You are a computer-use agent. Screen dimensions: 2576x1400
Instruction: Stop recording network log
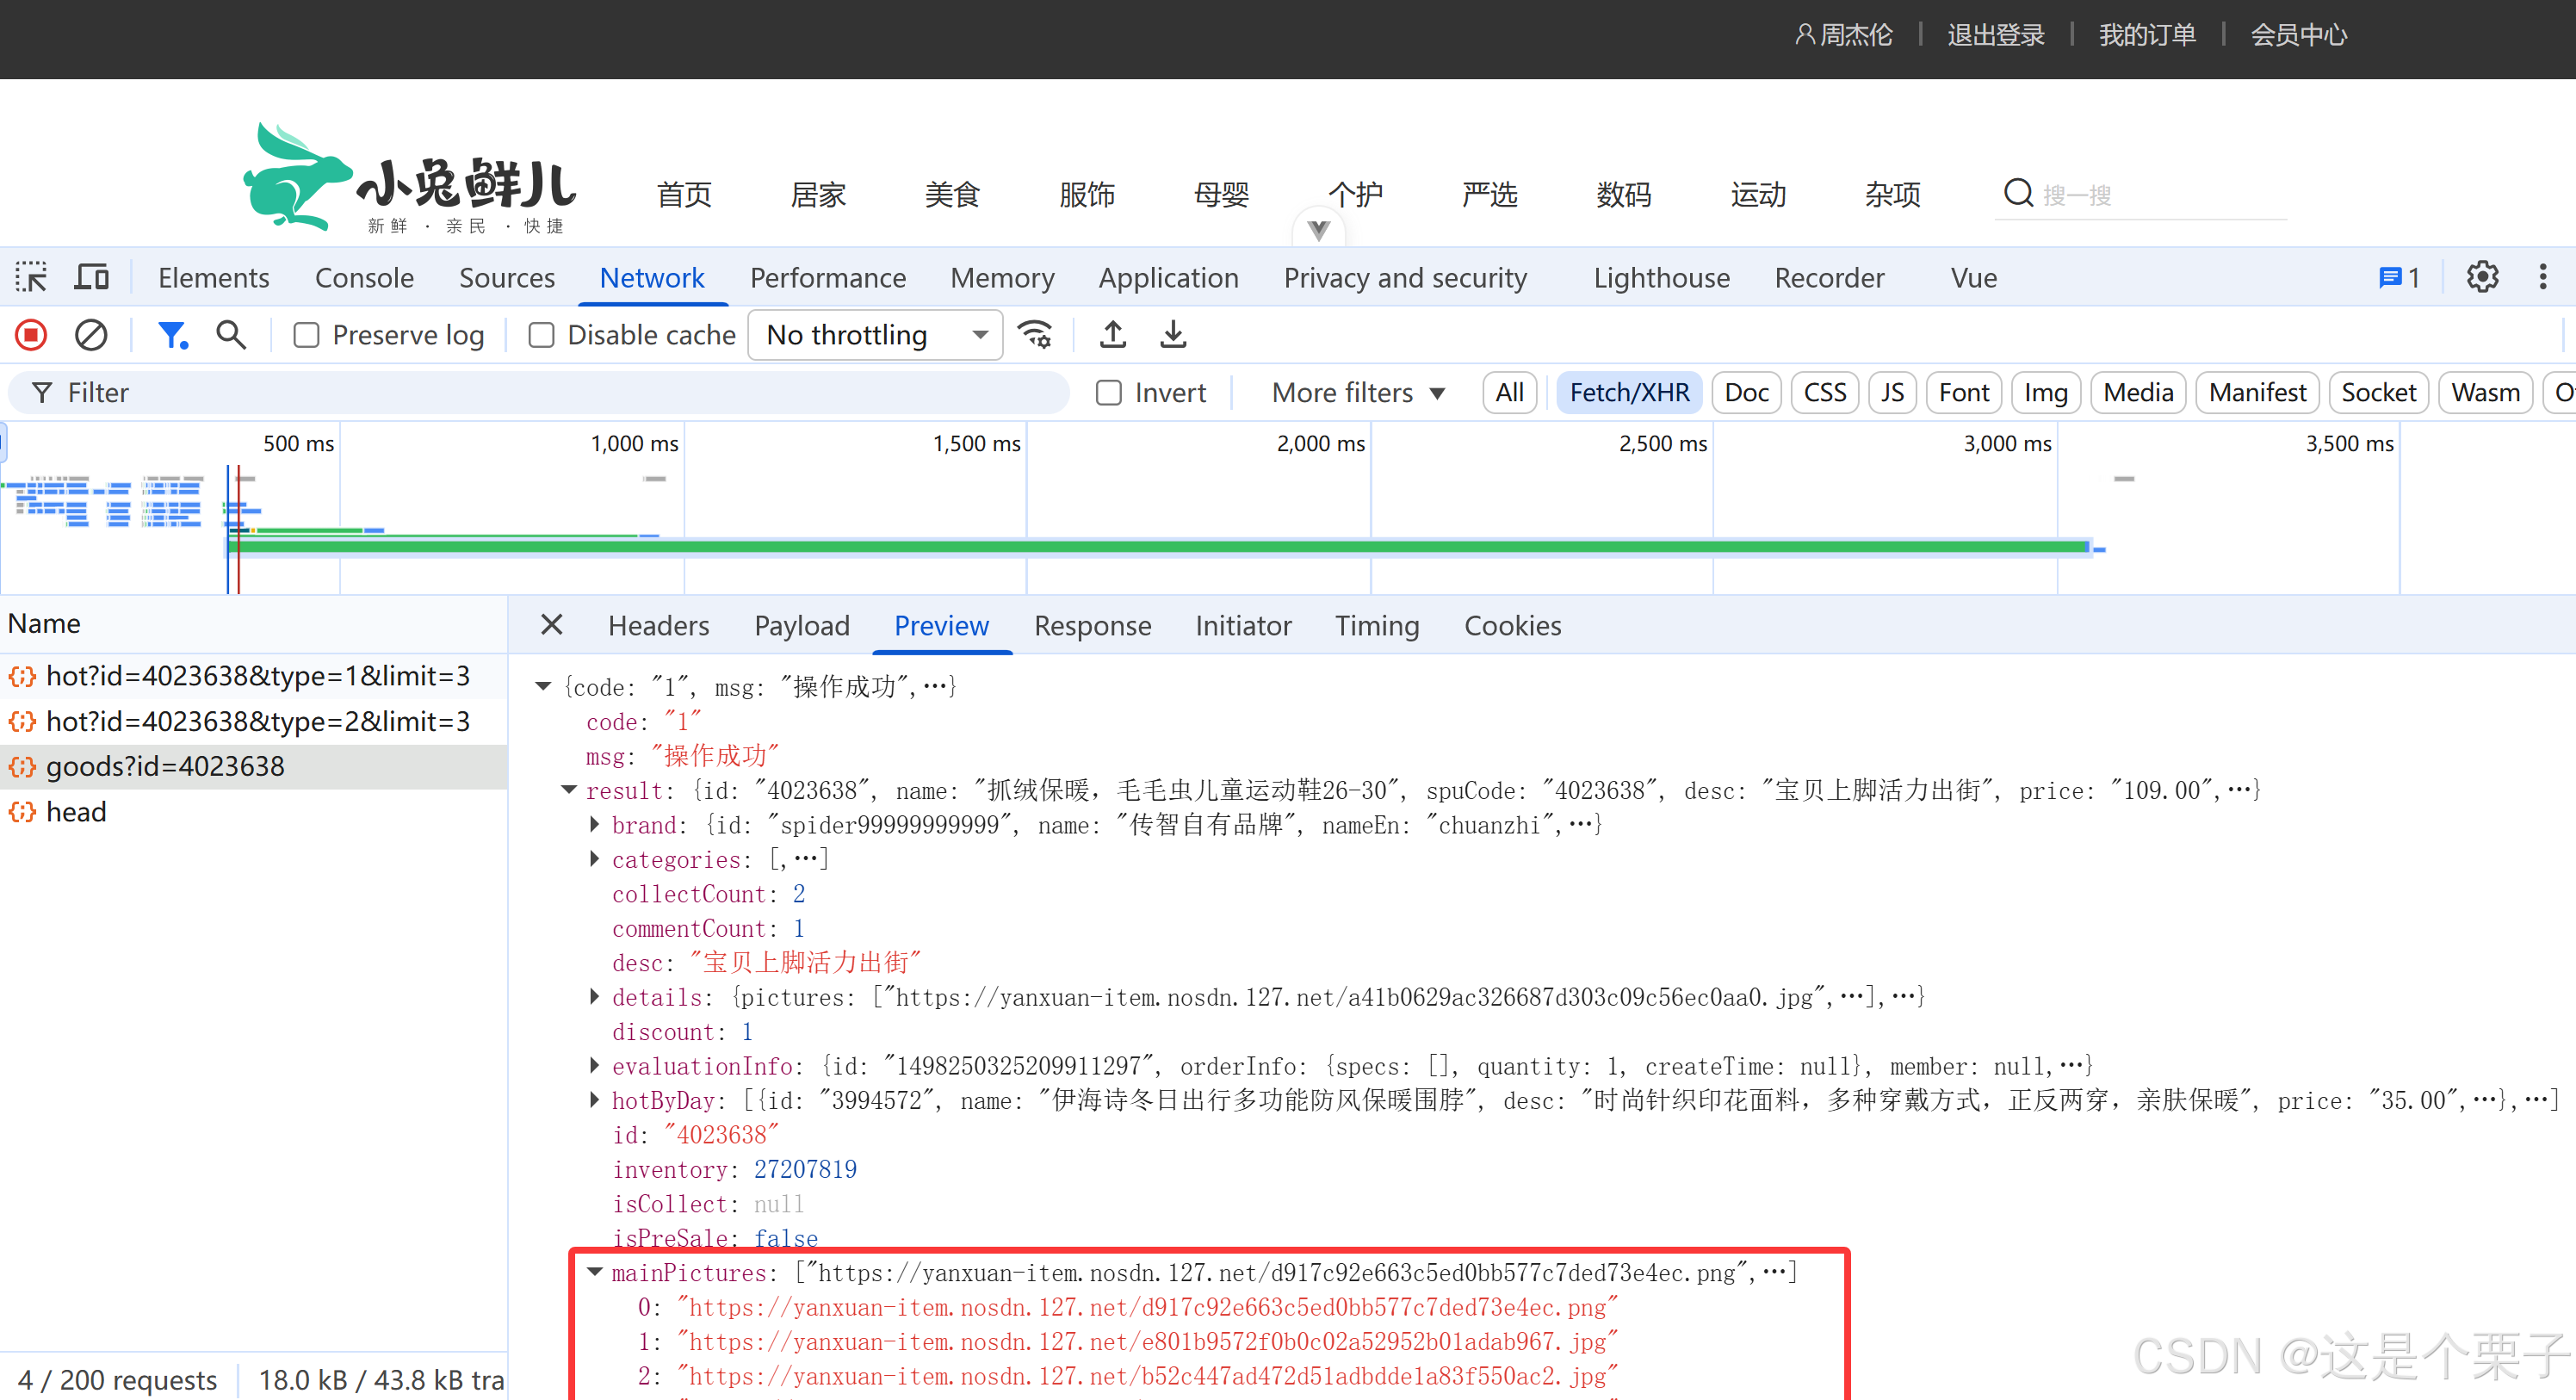[31, 335]
